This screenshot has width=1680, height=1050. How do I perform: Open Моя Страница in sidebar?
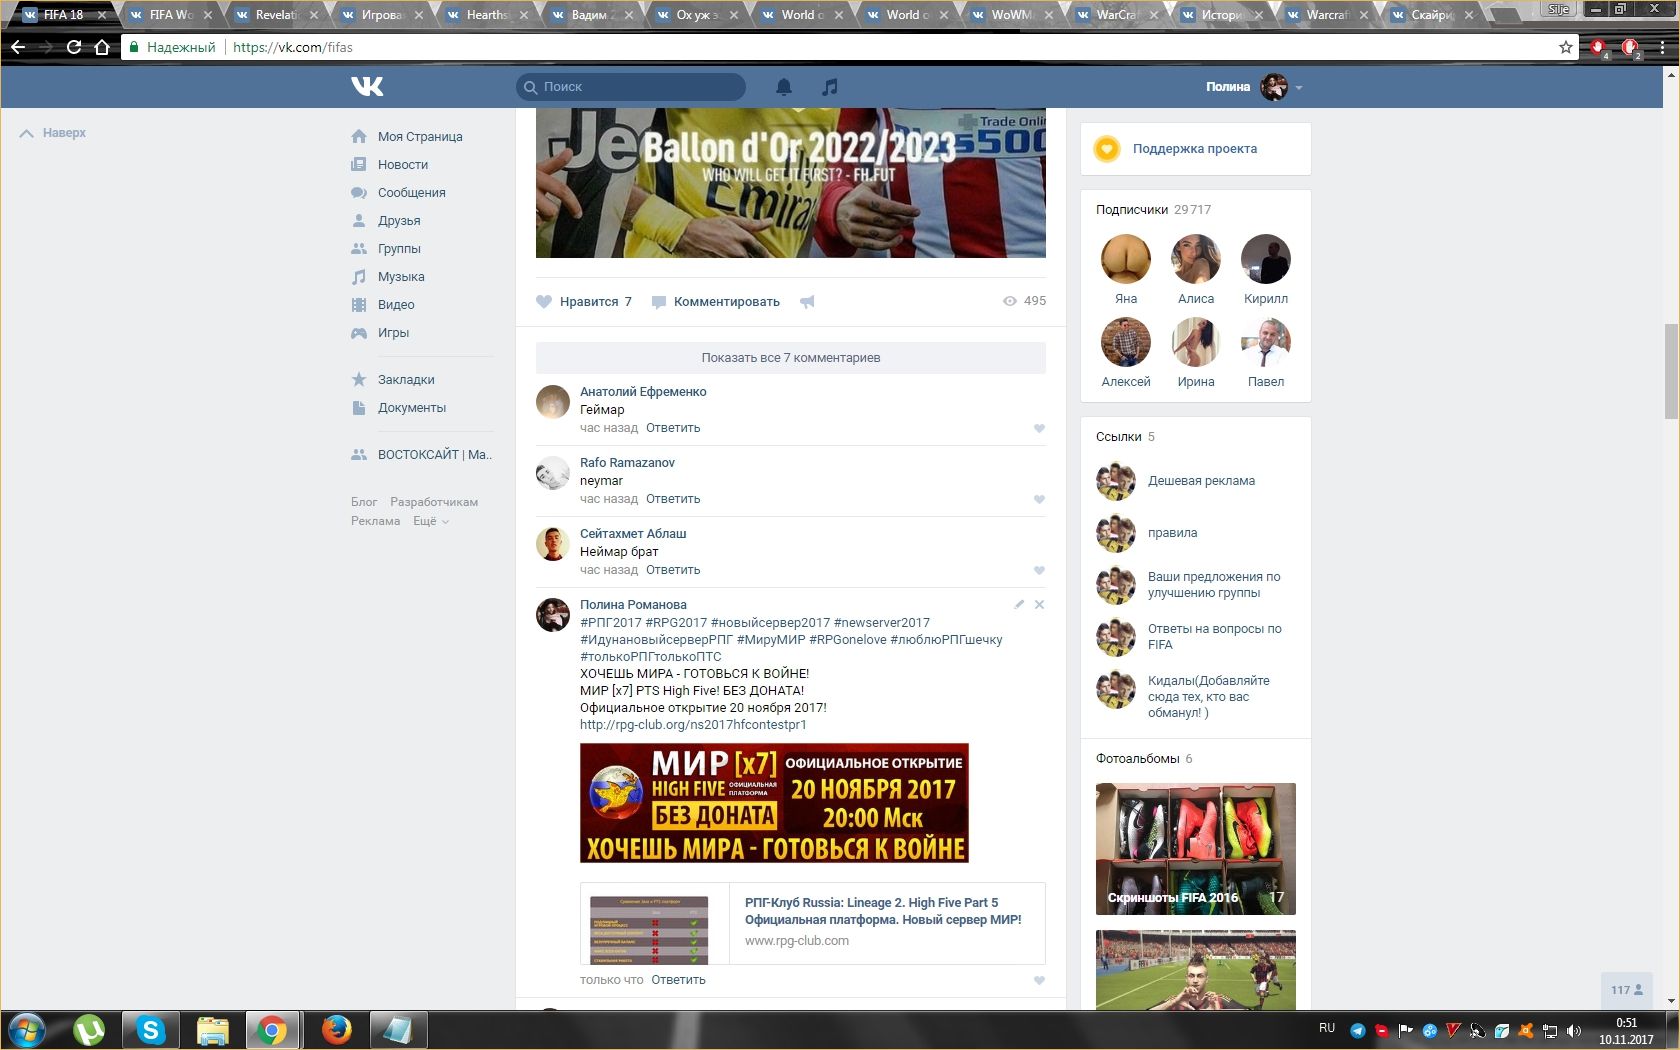coord(420,137)
